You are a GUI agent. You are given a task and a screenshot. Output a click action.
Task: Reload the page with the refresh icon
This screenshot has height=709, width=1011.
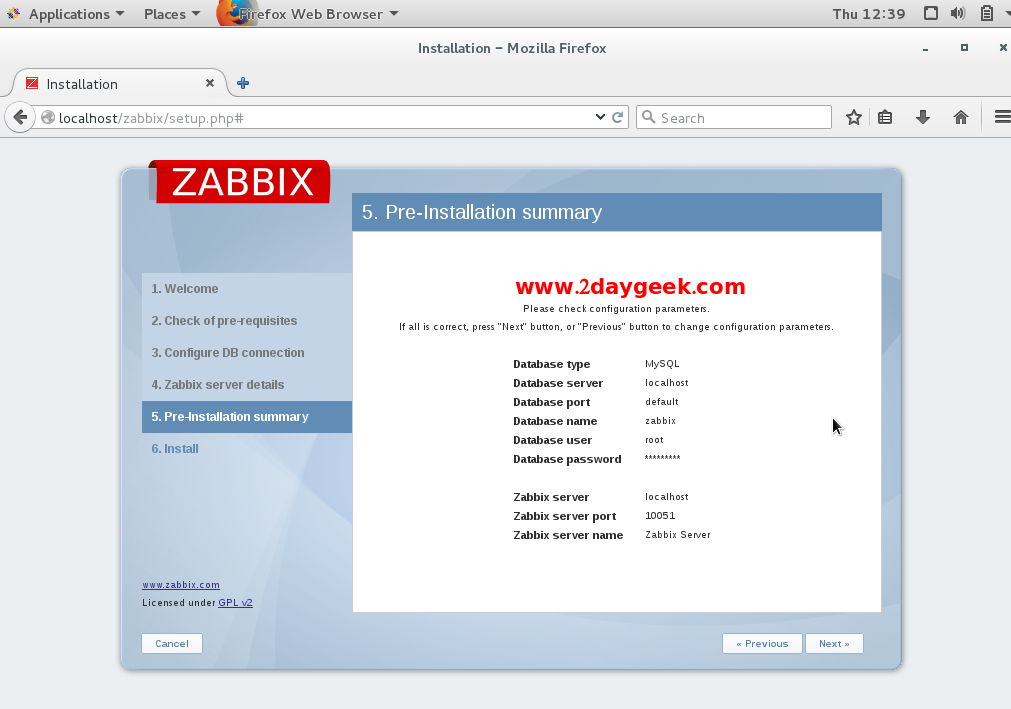[617, 117]
